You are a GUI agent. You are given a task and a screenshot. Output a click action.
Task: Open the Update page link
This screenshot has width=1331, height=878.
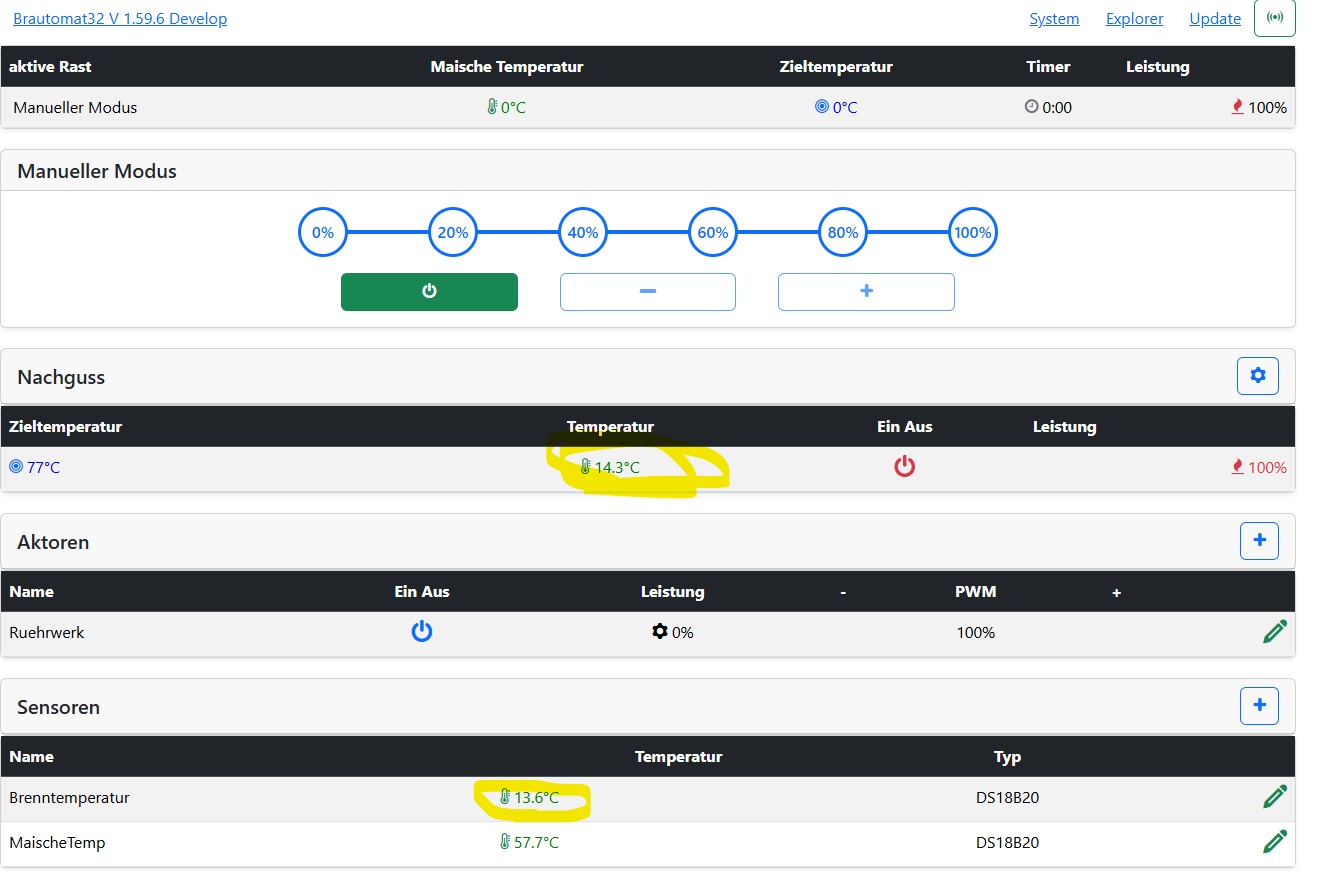(1214, 19)
